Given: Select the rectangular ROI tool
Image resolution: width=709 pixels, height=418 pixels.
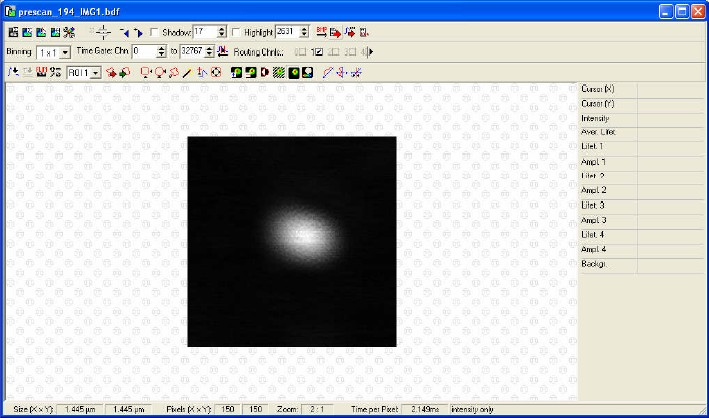Looking at the screenshot, I should (x=146, y=72).
